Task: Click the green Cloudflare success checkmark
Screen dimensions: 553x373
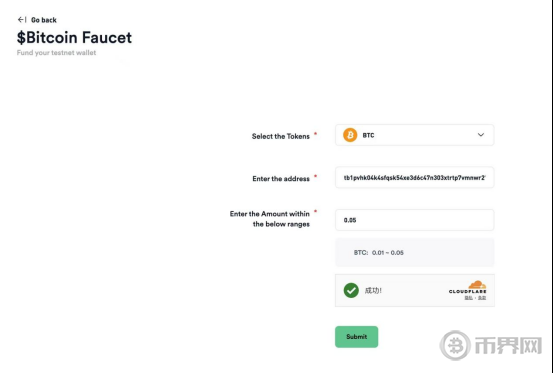Action: point(351,291)
